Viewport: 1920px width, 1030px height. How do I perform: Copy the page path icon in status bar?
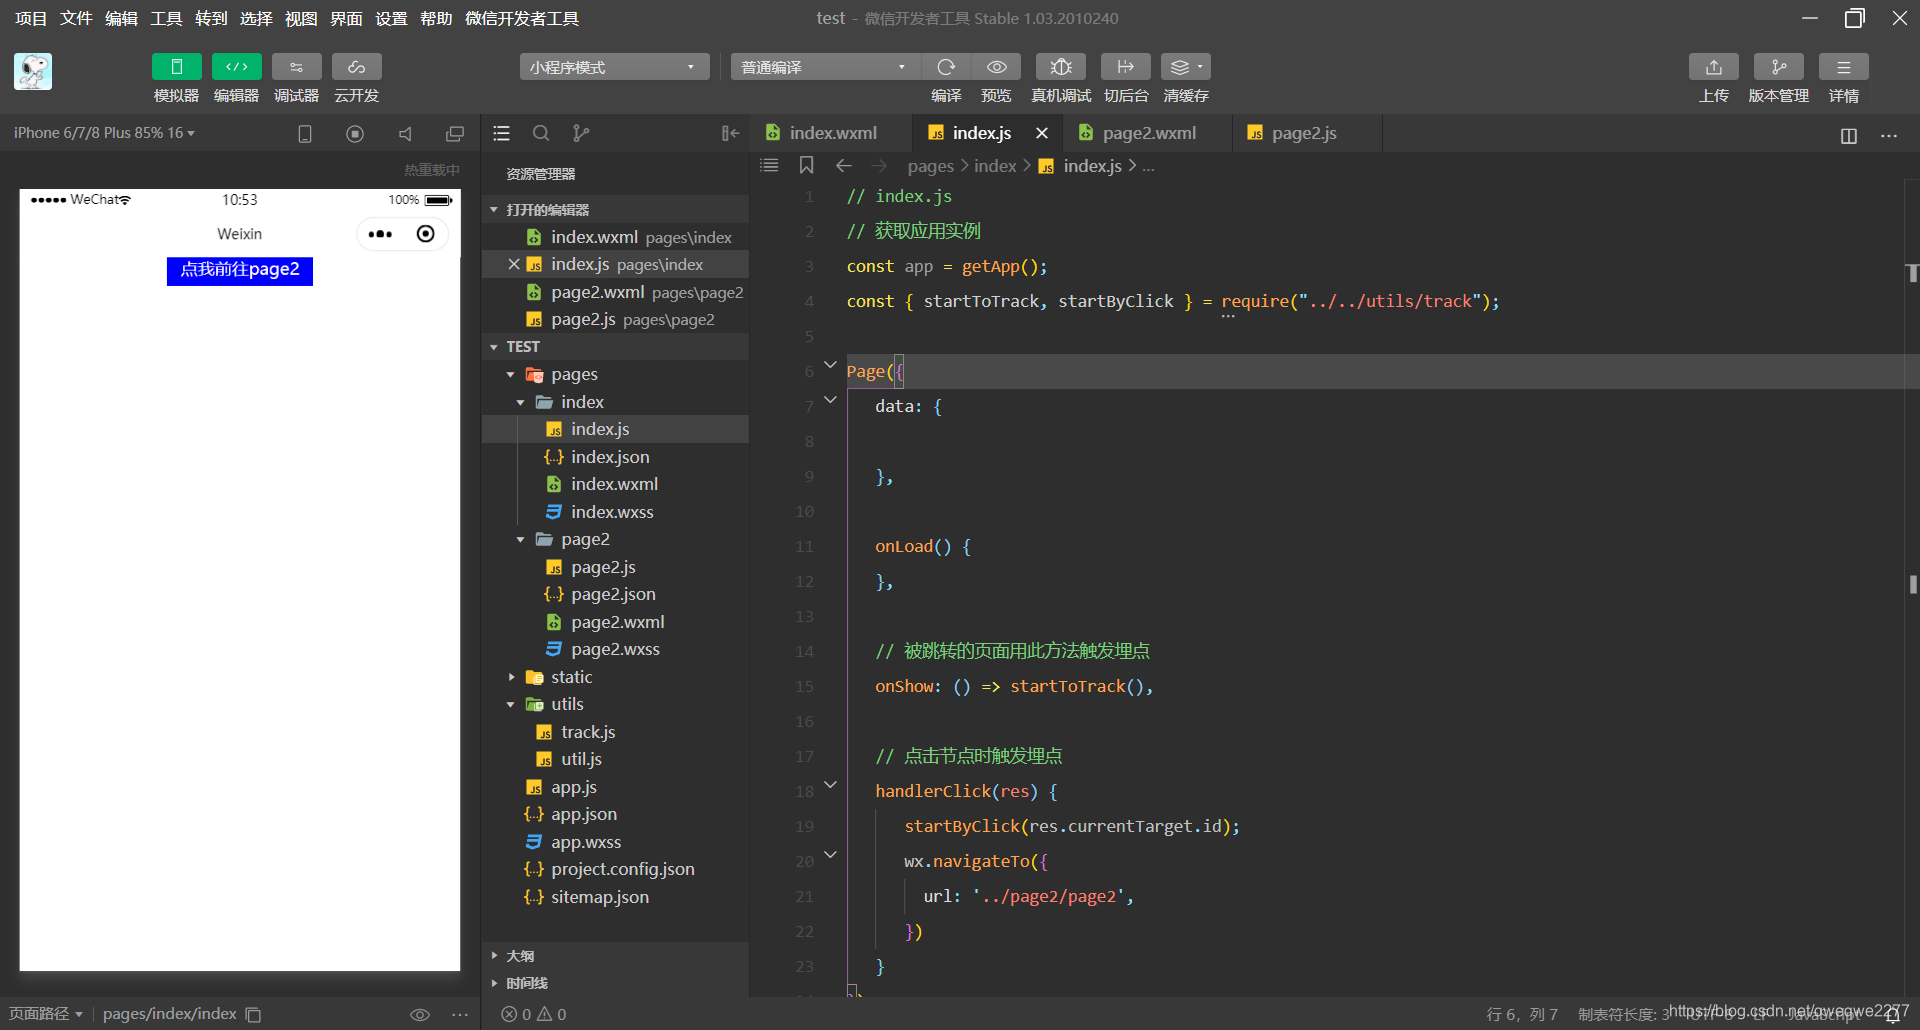(254, 1014)
